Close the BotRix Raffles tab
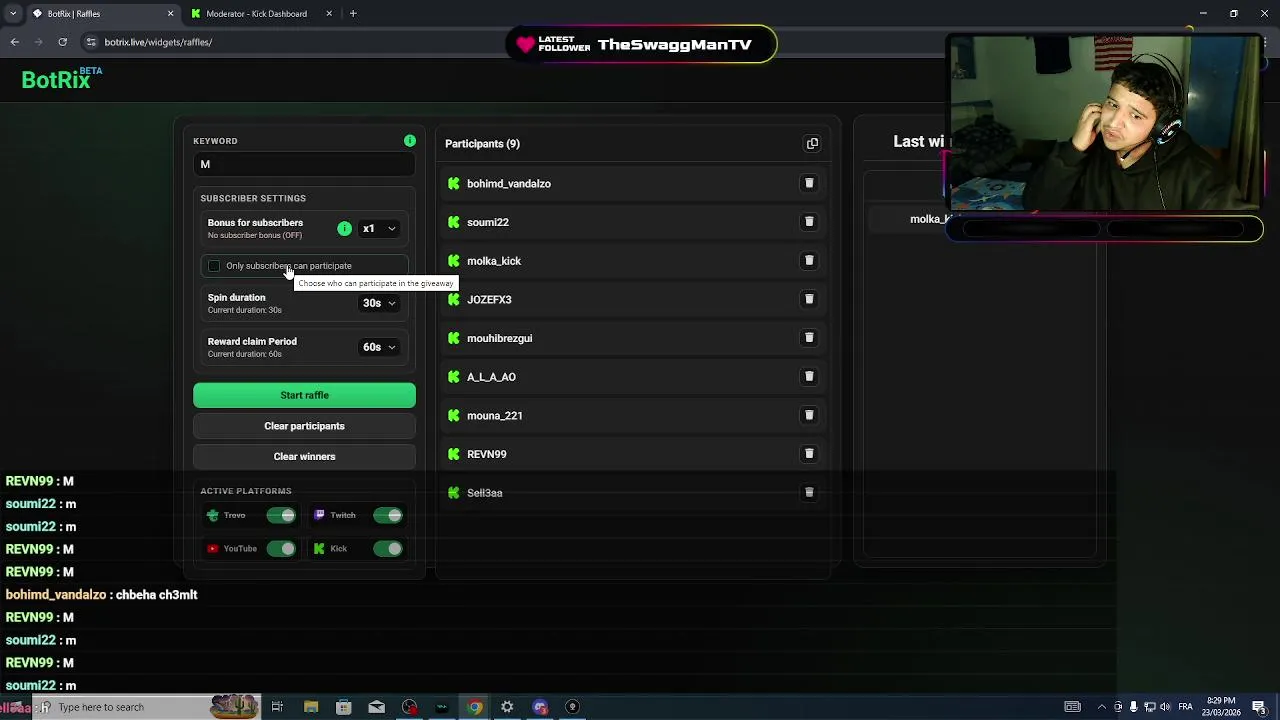Viewport: 1280px width, 720px height. [170, 14]
